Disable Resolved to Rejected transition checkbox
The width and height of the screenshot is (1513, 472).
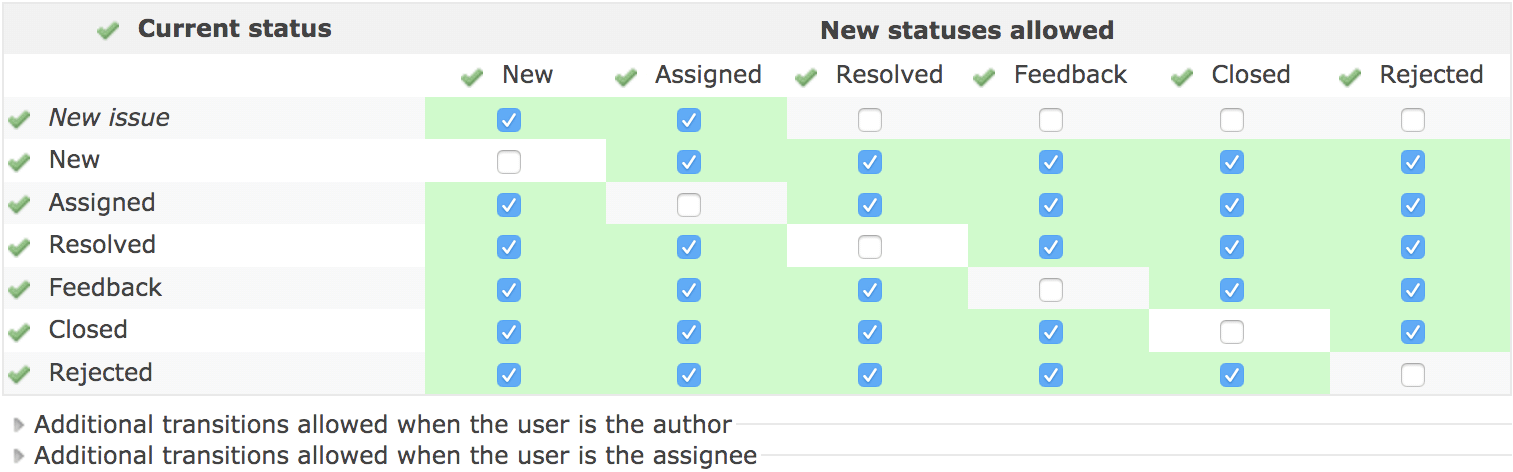point(1413,247)
